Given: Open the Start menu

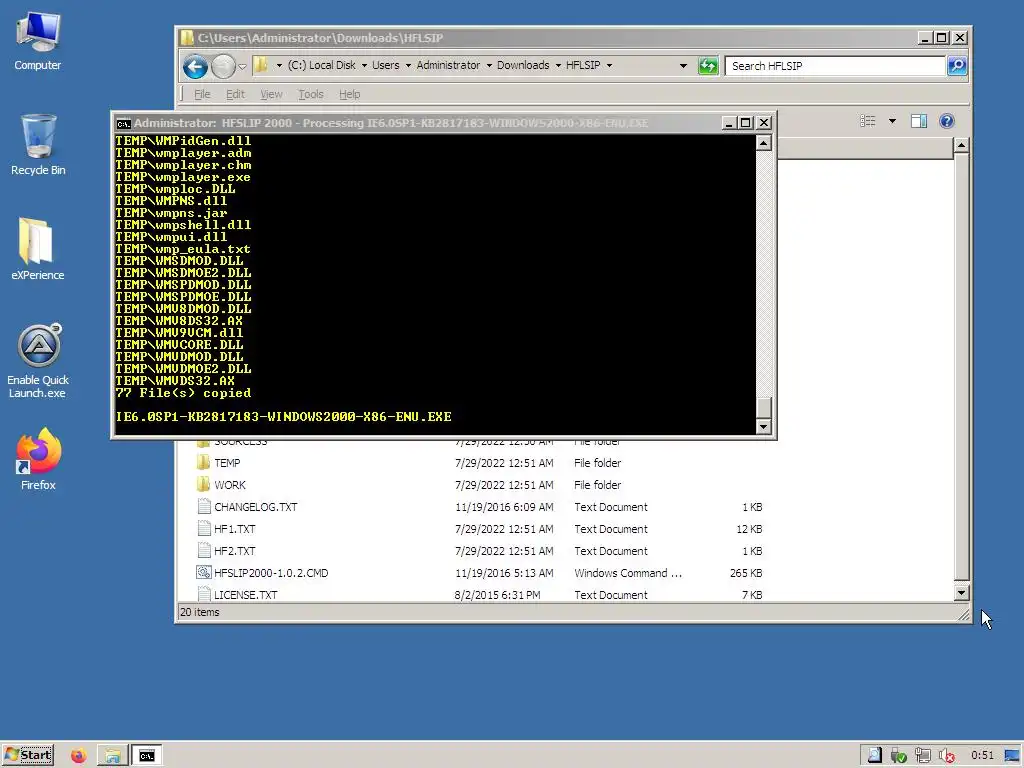Looking at the screenshot, I should [28, 756].
